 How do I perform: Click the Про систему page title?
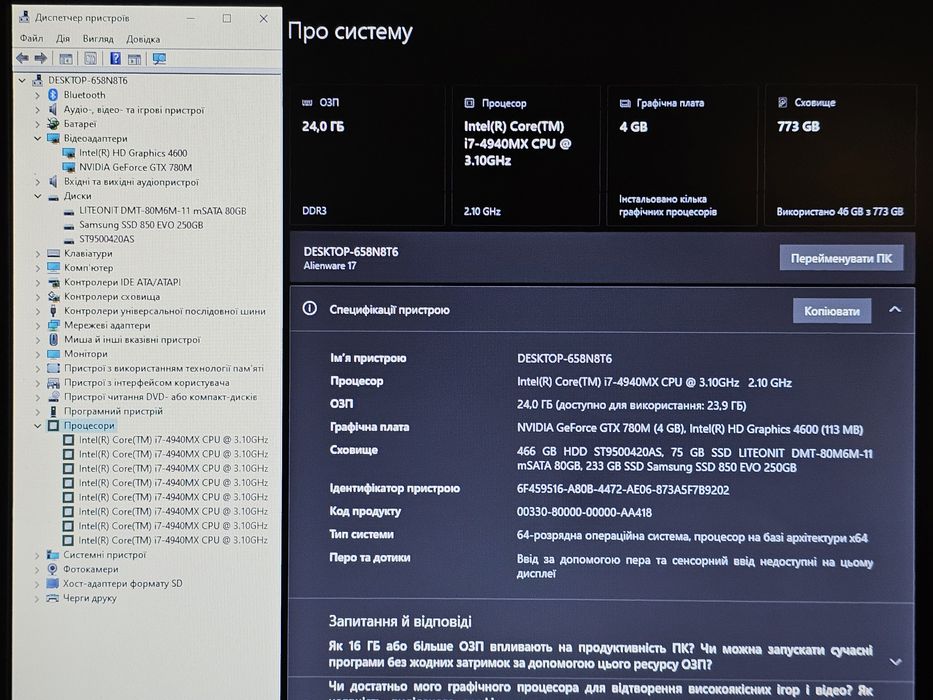pos(350,32)
